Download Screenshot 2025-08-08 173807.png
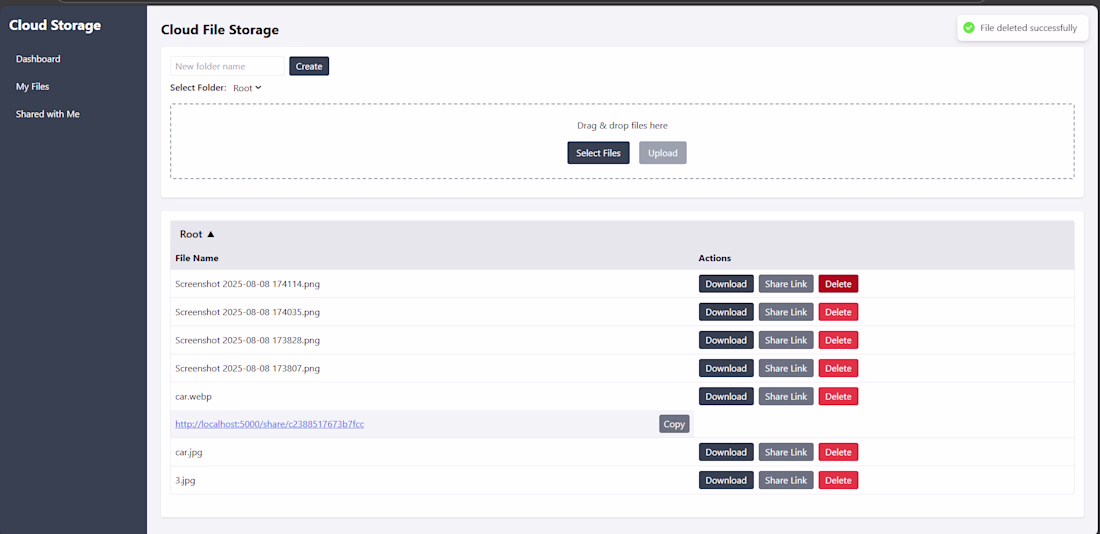Screen dimensions: 1100x534 (x=726, y=368)
